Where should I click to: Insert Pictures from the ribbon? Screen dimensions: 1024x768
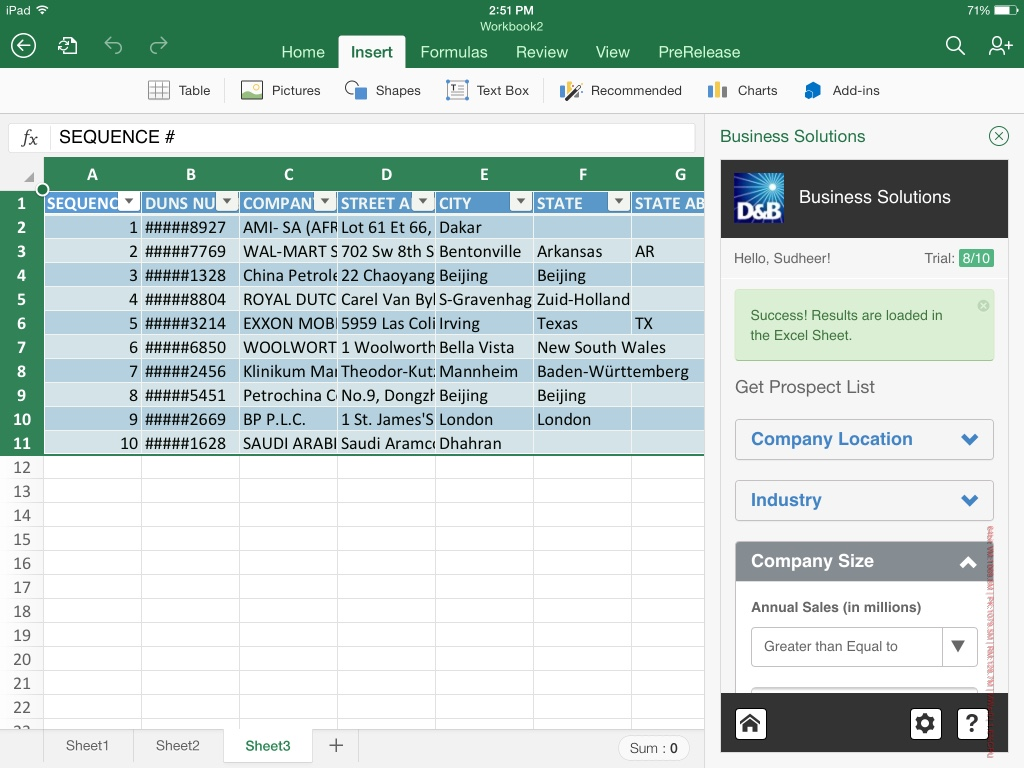point(281,90)
